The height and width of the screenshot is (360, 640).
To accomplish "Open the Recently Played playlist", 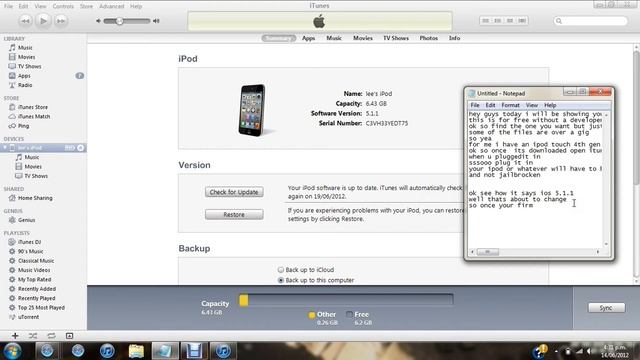I will coord(36,298).
